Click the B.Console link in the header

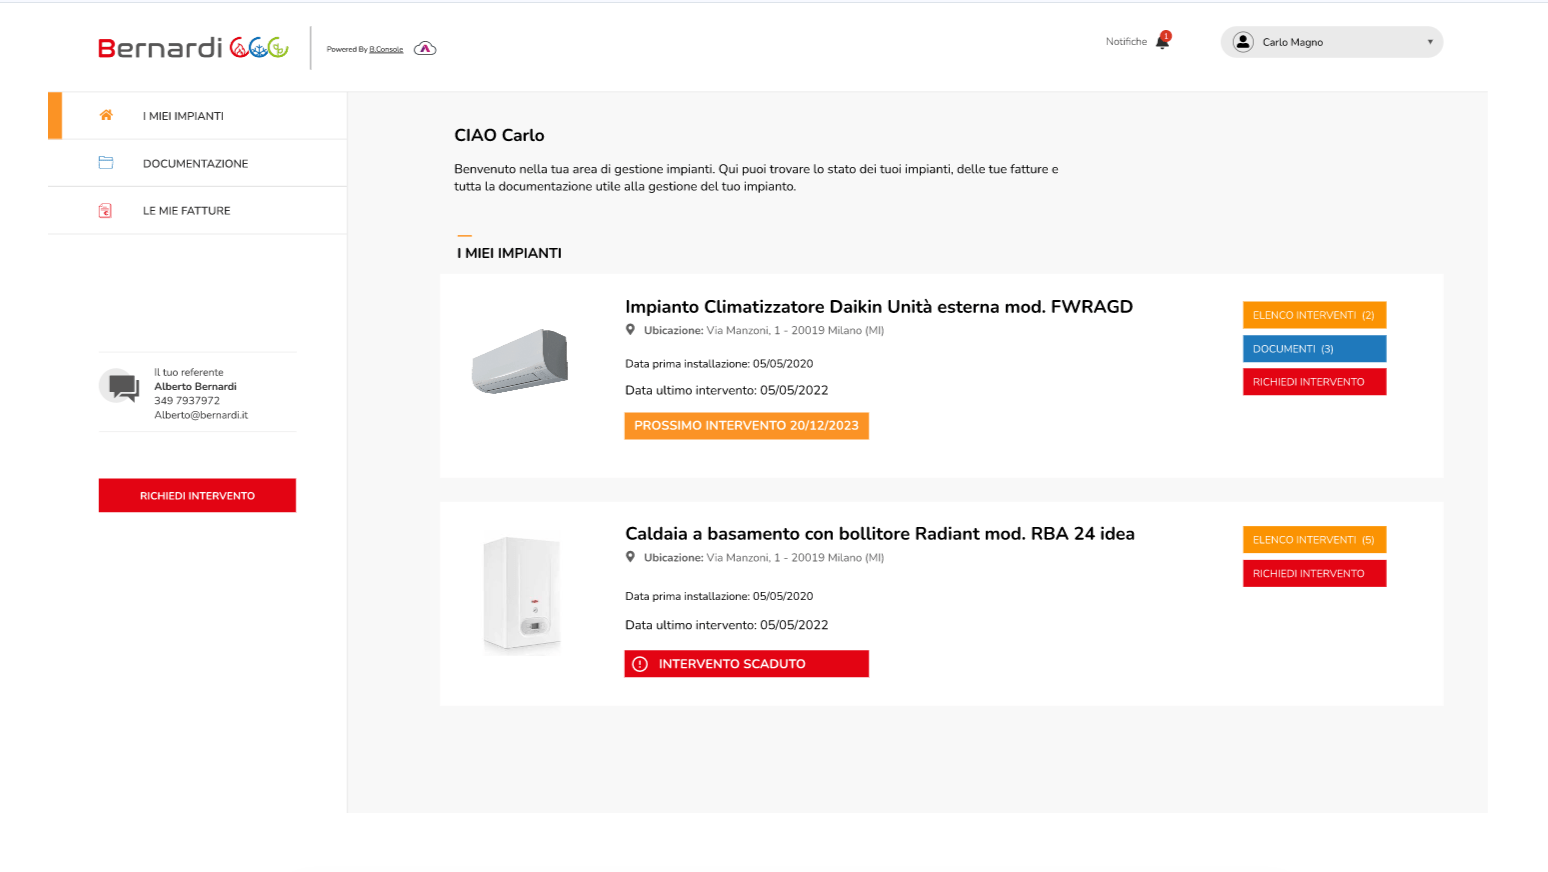coord(386,49)
